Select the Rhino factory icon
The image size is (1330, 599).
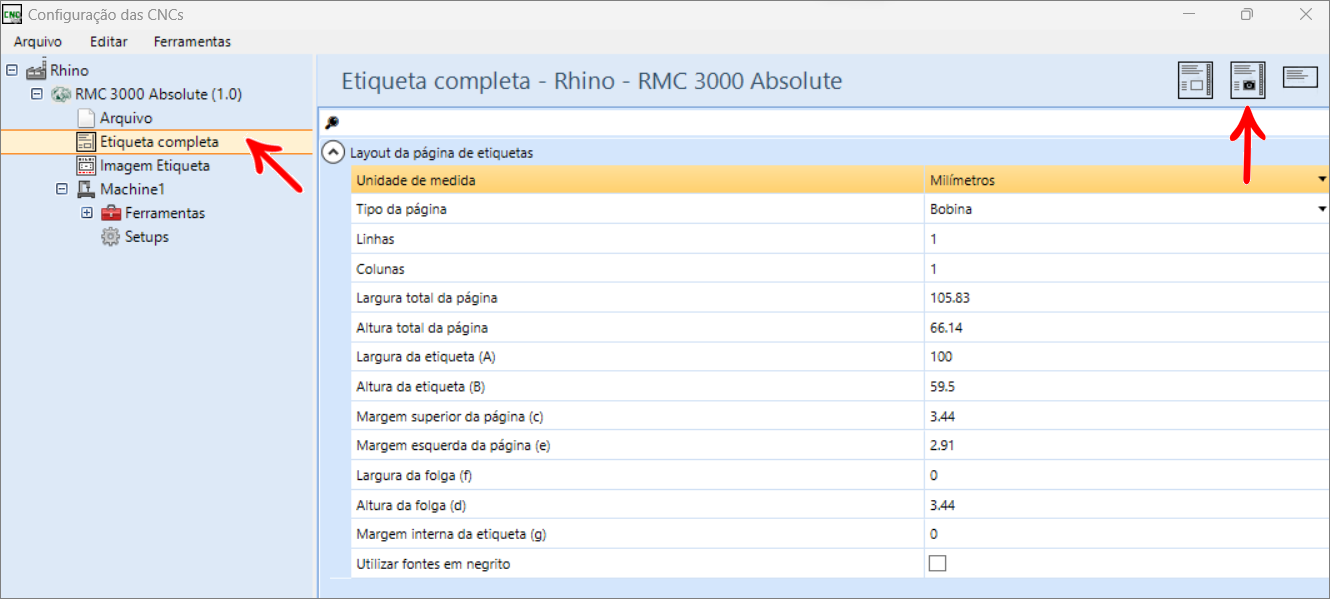pos(36,70)
